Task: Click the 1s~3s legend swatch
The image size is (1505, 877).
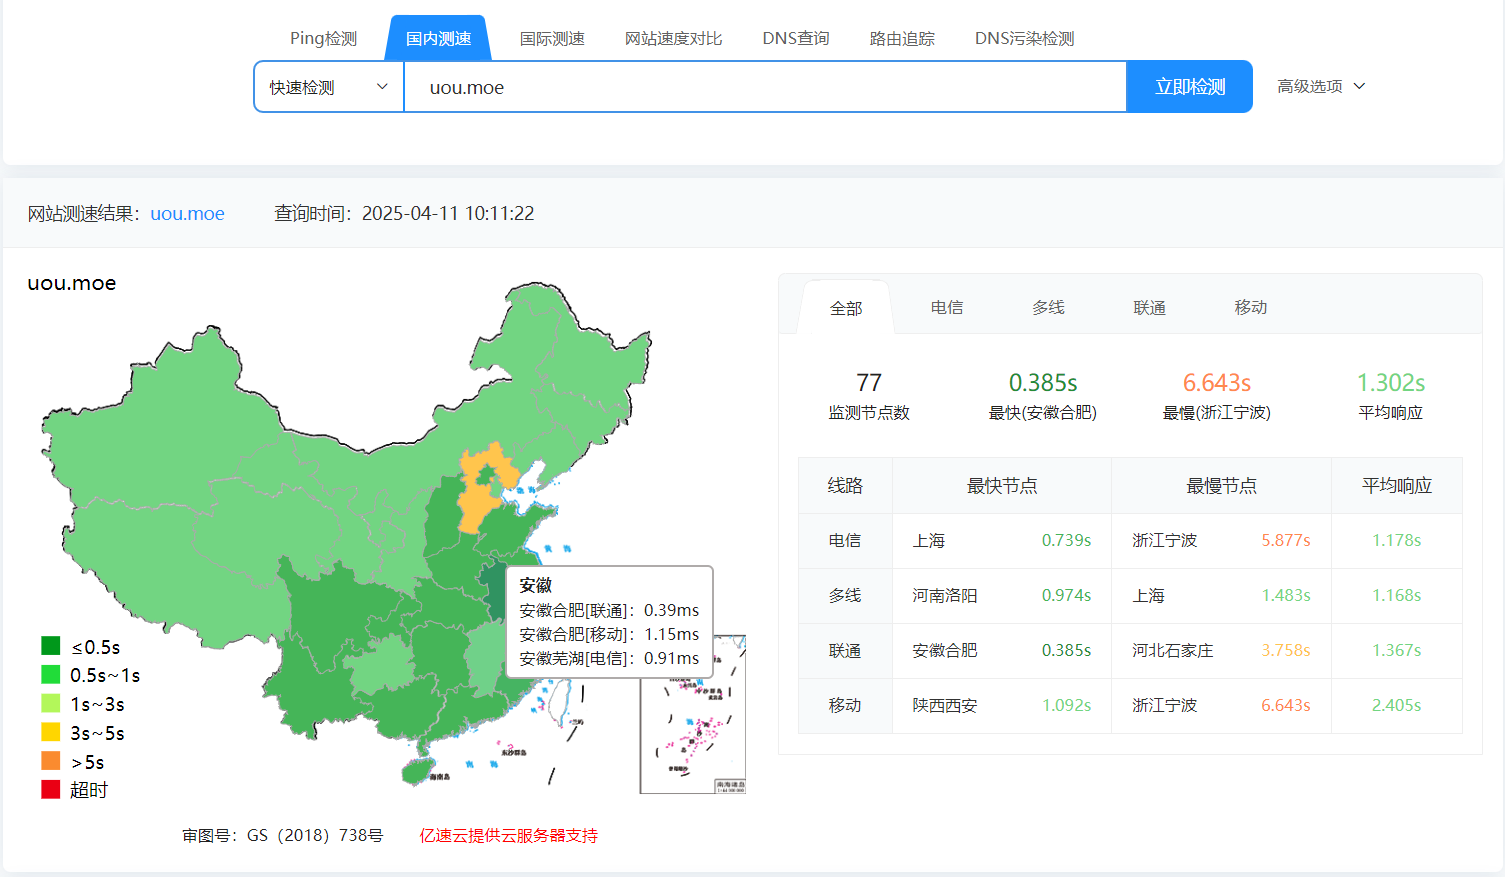Action: 51,704
